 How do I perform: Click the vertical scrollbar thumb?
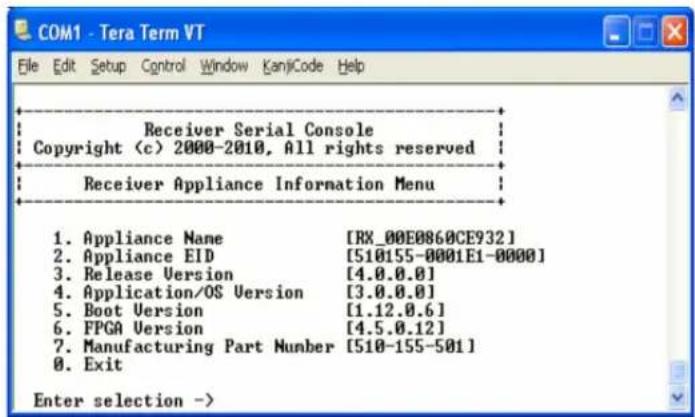point(677,372)
